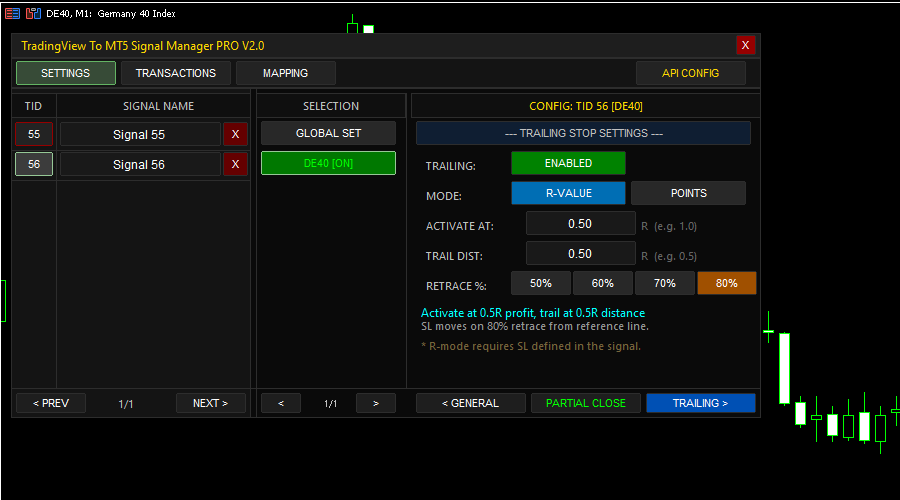
Task: Choose GLOBAL SET selection
Action: pyautogui.click(x=328, y=133)
